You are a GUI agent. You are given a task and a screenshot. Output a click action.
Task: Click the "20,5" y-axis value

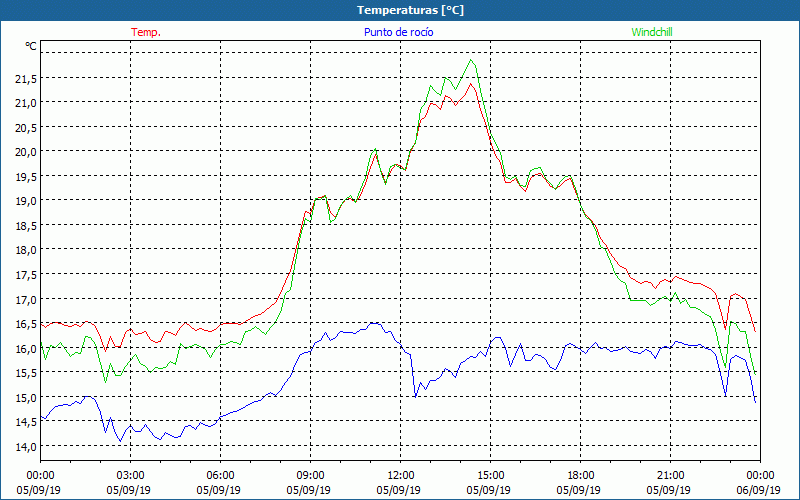(x=26, y=128)
